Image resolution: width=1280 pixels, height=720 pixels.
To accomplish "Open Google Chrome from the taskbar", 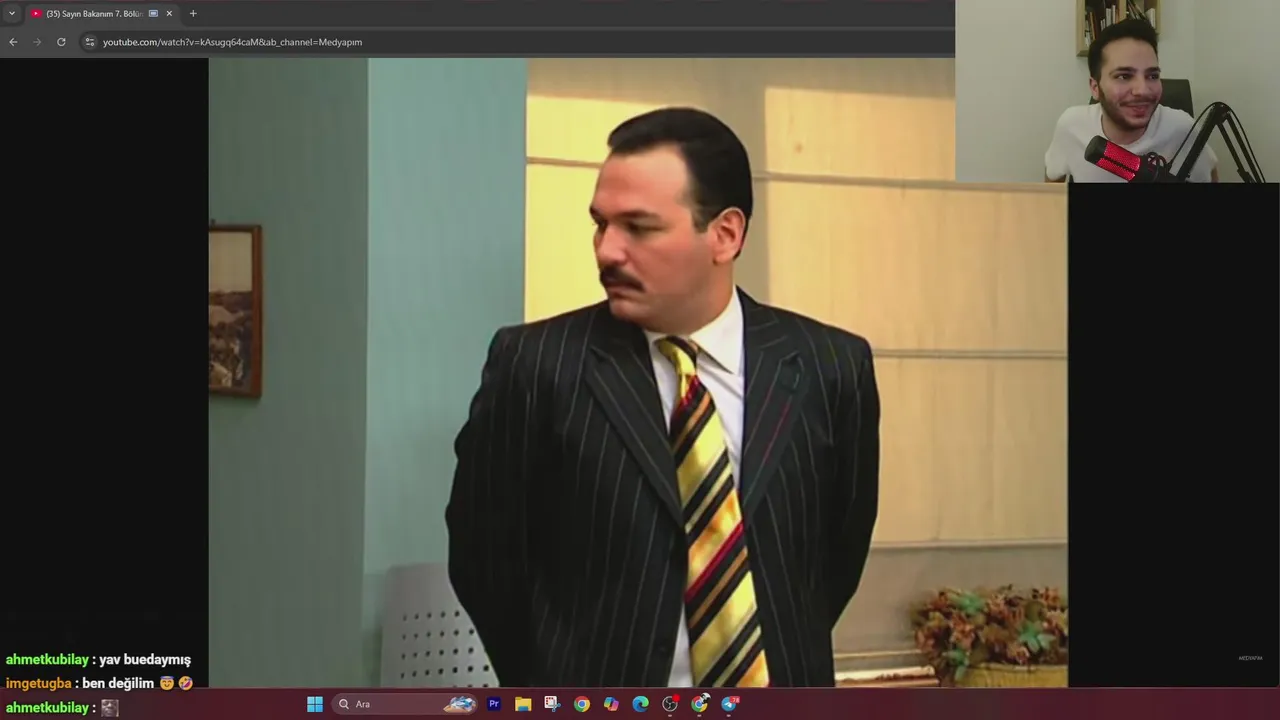I will 582,704.
